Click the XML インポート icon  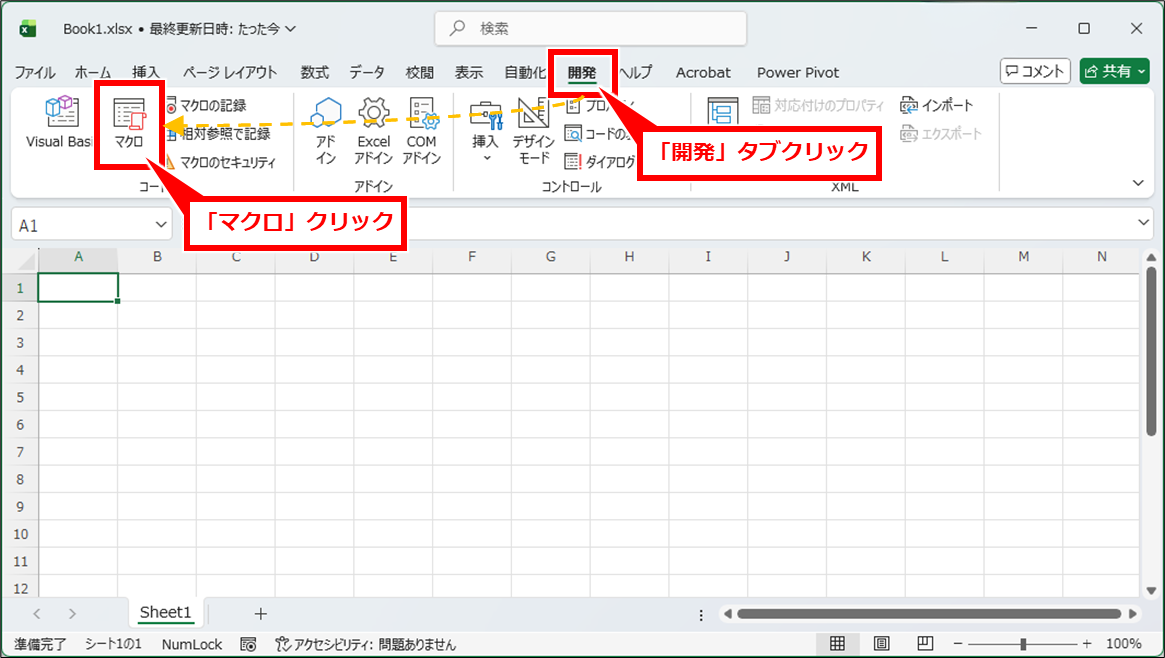click(937, 105)
